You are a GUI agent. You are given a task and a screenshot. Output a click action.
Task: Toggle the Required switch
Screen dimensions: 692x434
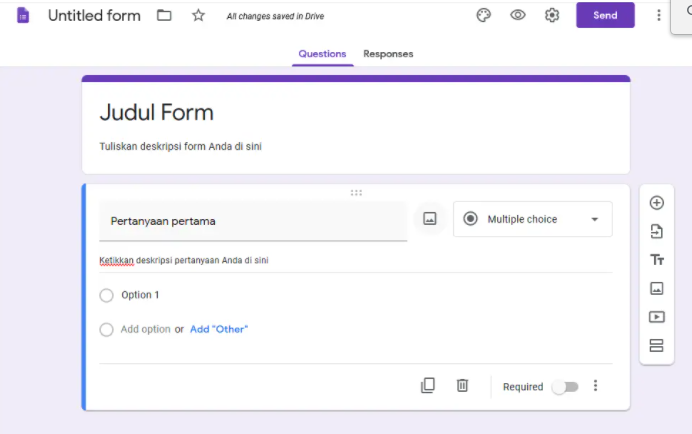click(565, 387)
